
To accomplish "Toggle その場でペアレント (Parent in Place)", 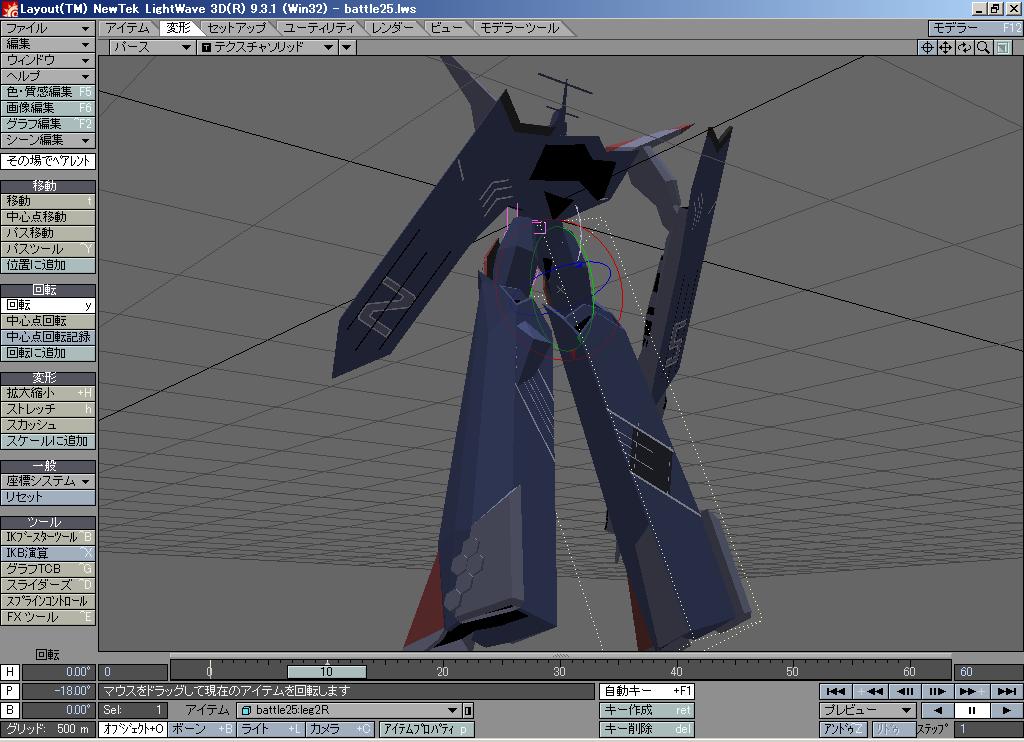I will pyautogui.click(x=48, y=161).
